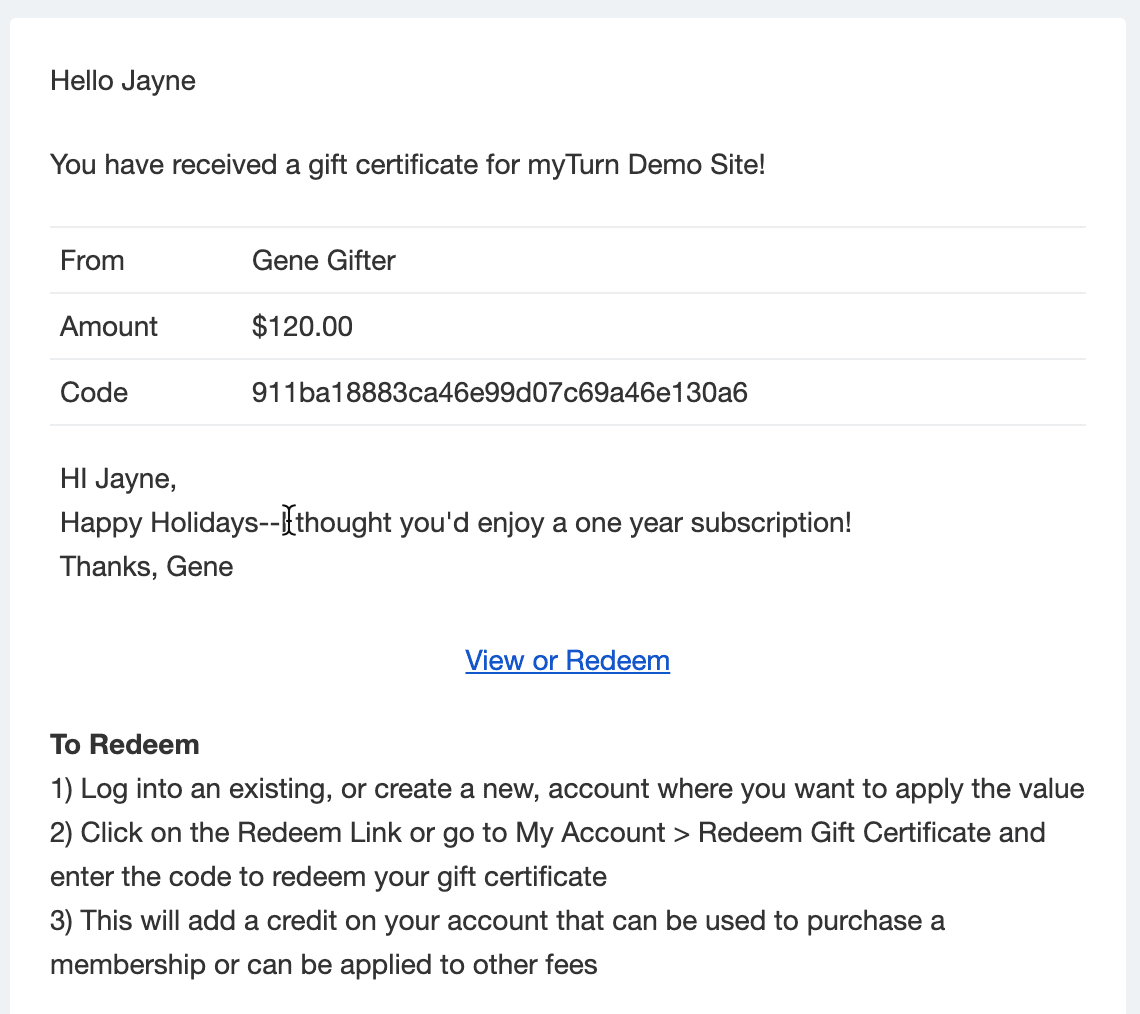This screenshot has width=1140, height=1014.
Task: Click step 3 about account credit
Action: point(497,942)
